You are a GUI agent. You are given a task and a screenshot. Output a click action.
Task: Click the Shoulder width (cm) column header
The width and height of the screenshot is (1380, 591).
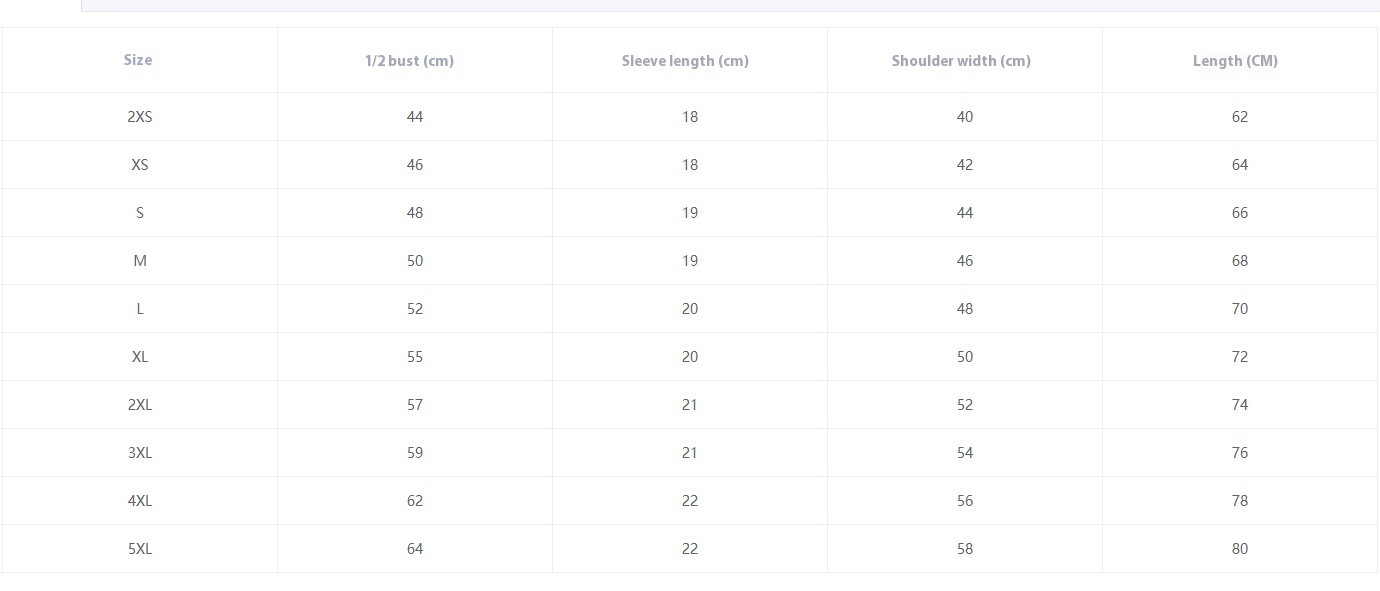point(961,61)
